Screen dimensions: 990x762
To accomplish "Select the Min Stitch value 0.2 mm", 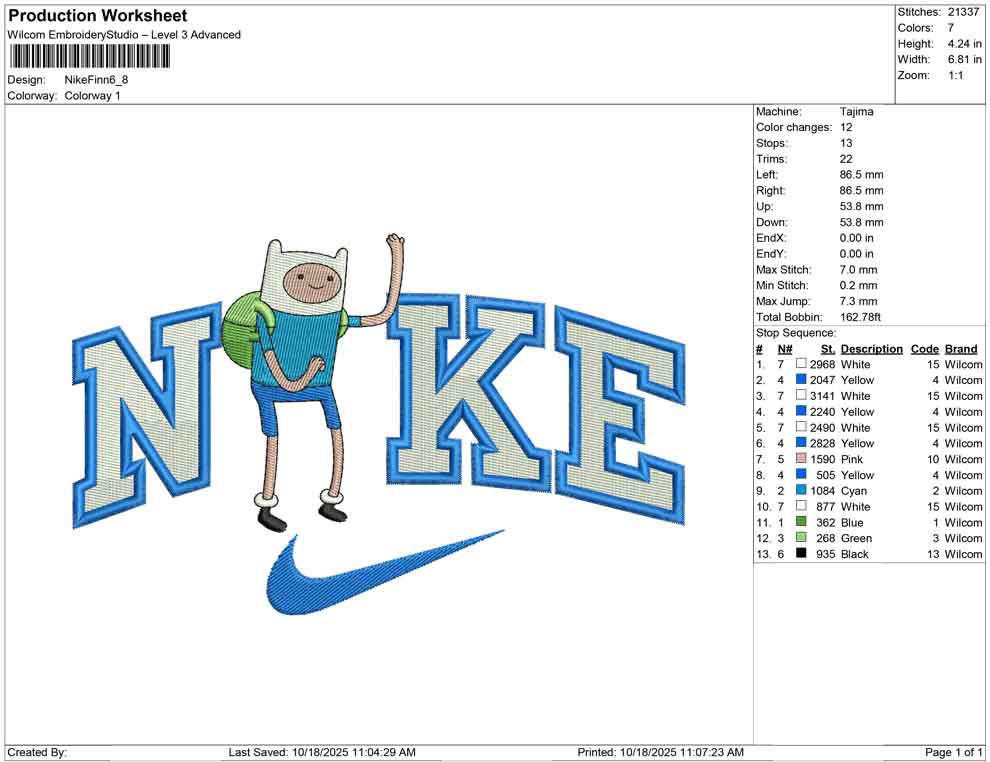I will tap(858, 285).
